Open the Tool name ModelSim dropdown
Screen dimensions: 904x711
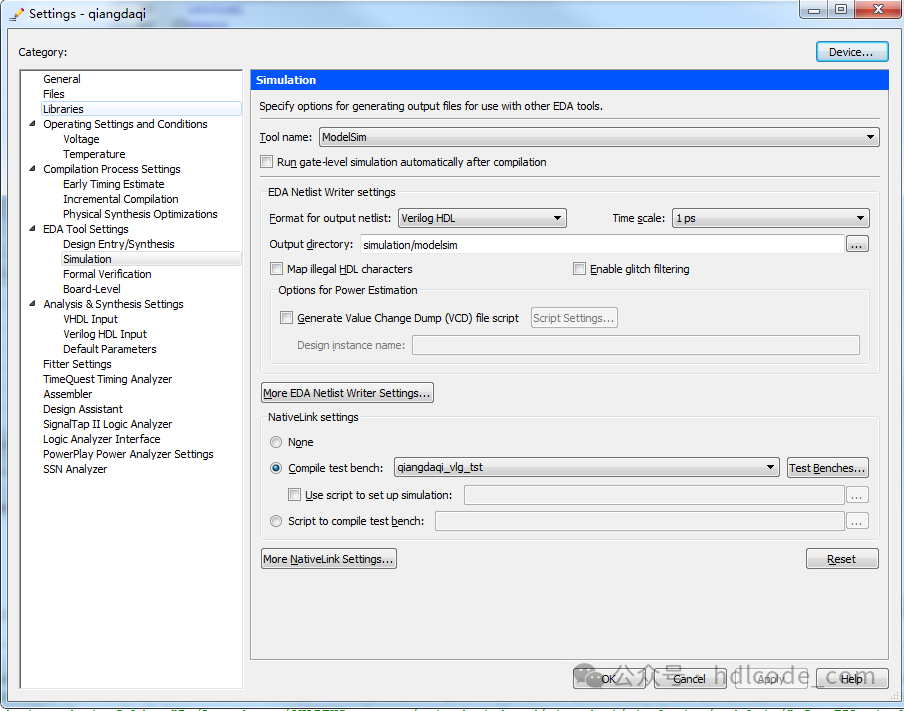[x=599, y=137]
